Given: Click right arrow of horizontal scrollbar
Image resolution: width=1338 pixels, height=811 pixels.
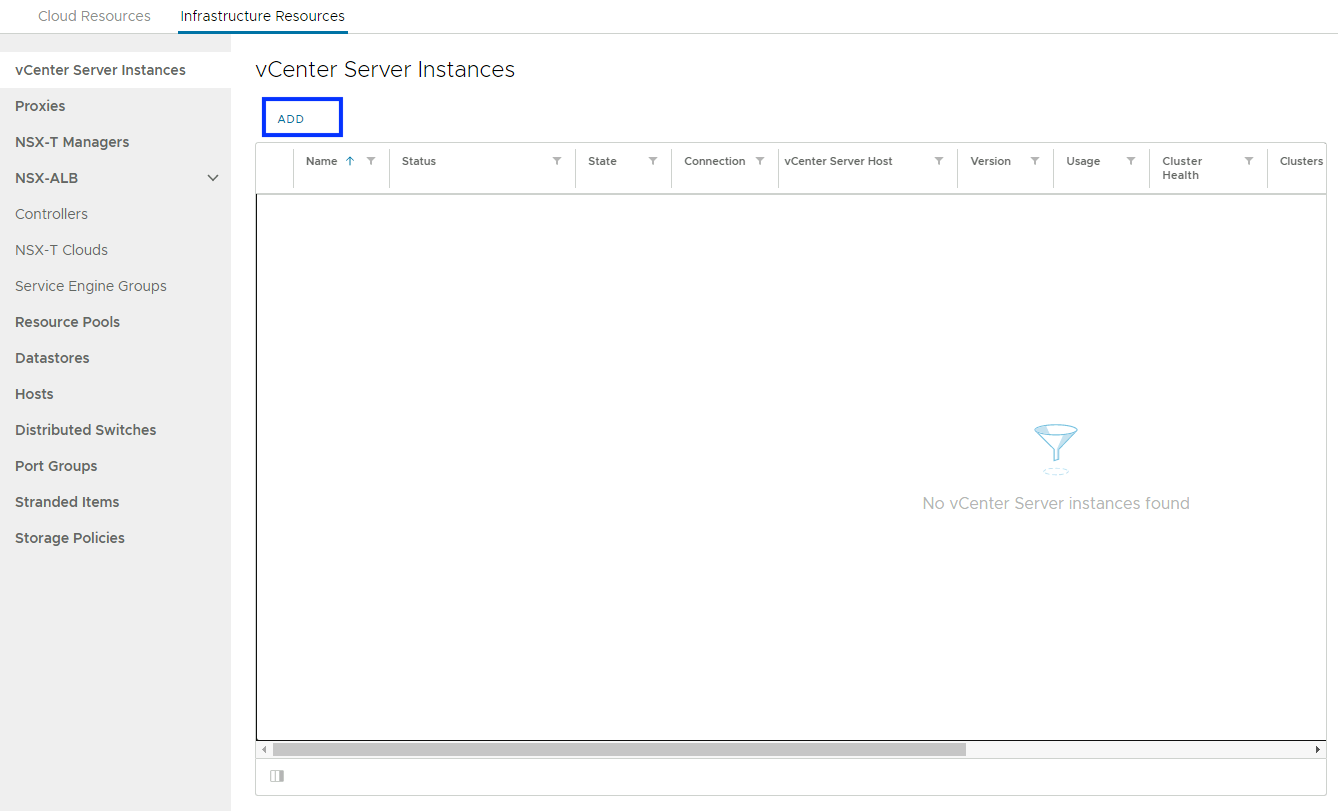Looking at the screenshot, I should (x=1318, y=749).
